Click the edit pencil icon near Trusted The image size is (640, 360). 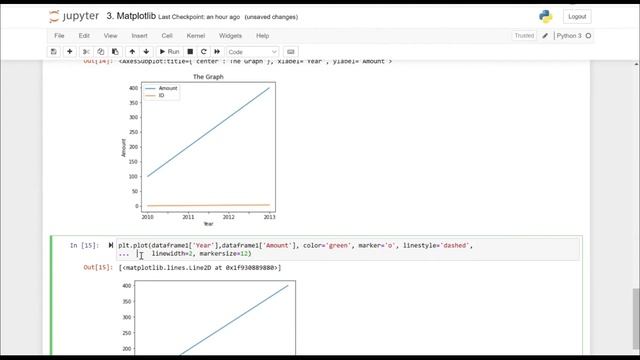click(545, 36)
